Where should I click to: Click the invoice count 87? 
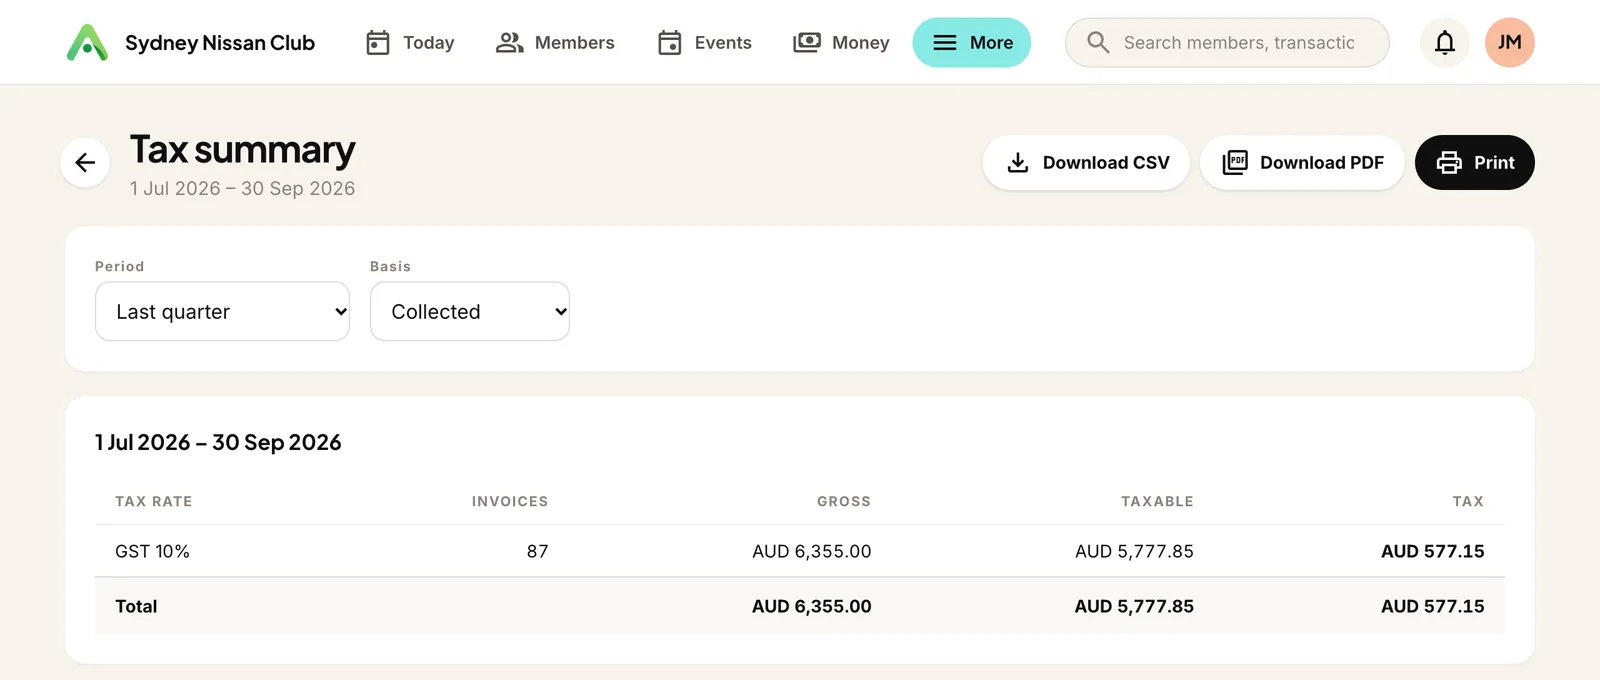pos(538,551)
